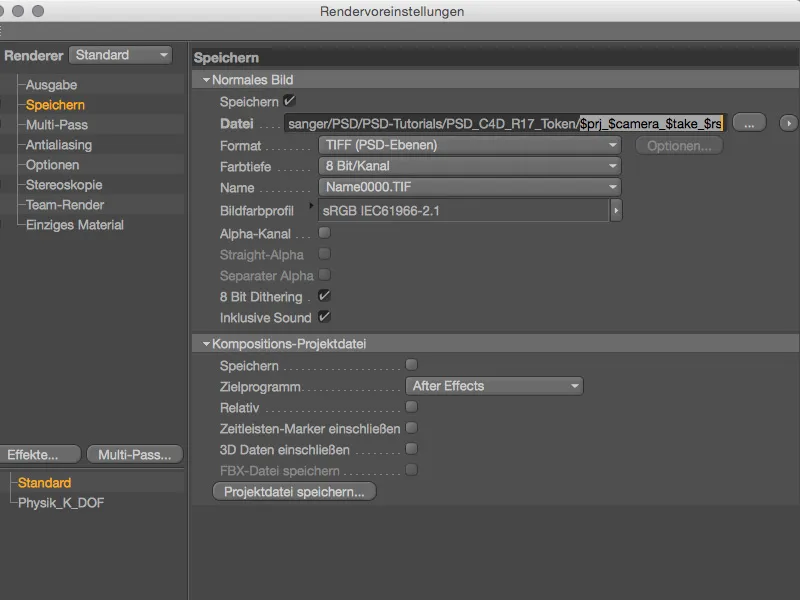800x600 pixels.
Task: Toggle the Separater Alpha checkbox
Action: tap(324, 275)
